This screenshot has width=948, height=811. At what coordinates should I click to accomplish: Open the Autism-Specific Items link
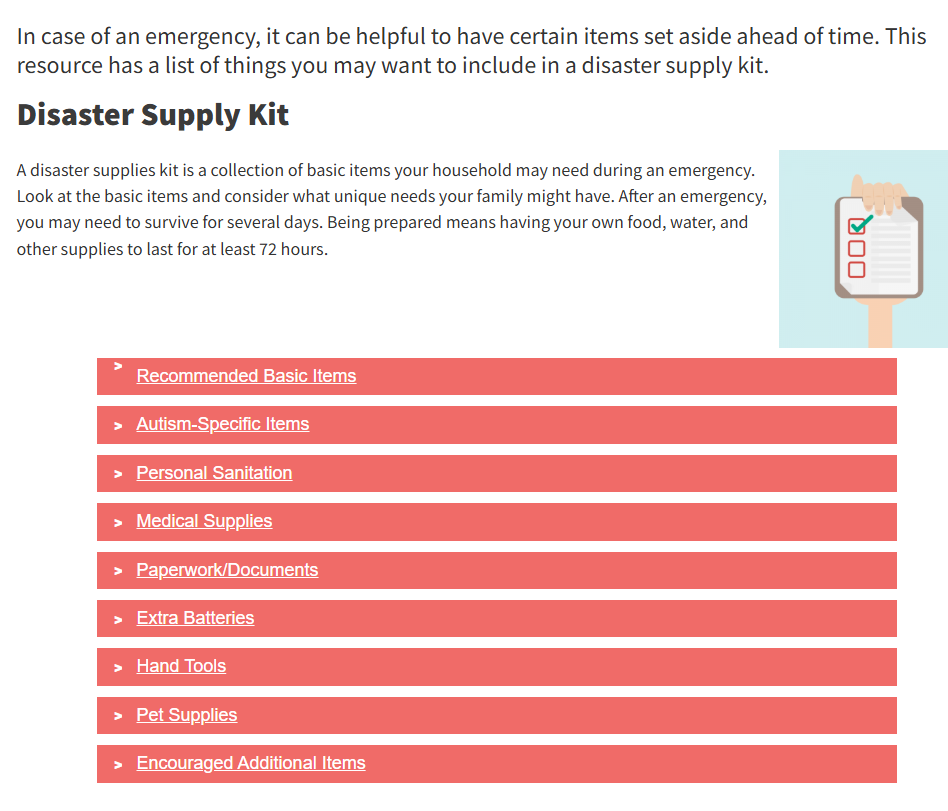[x=222, y=424]
